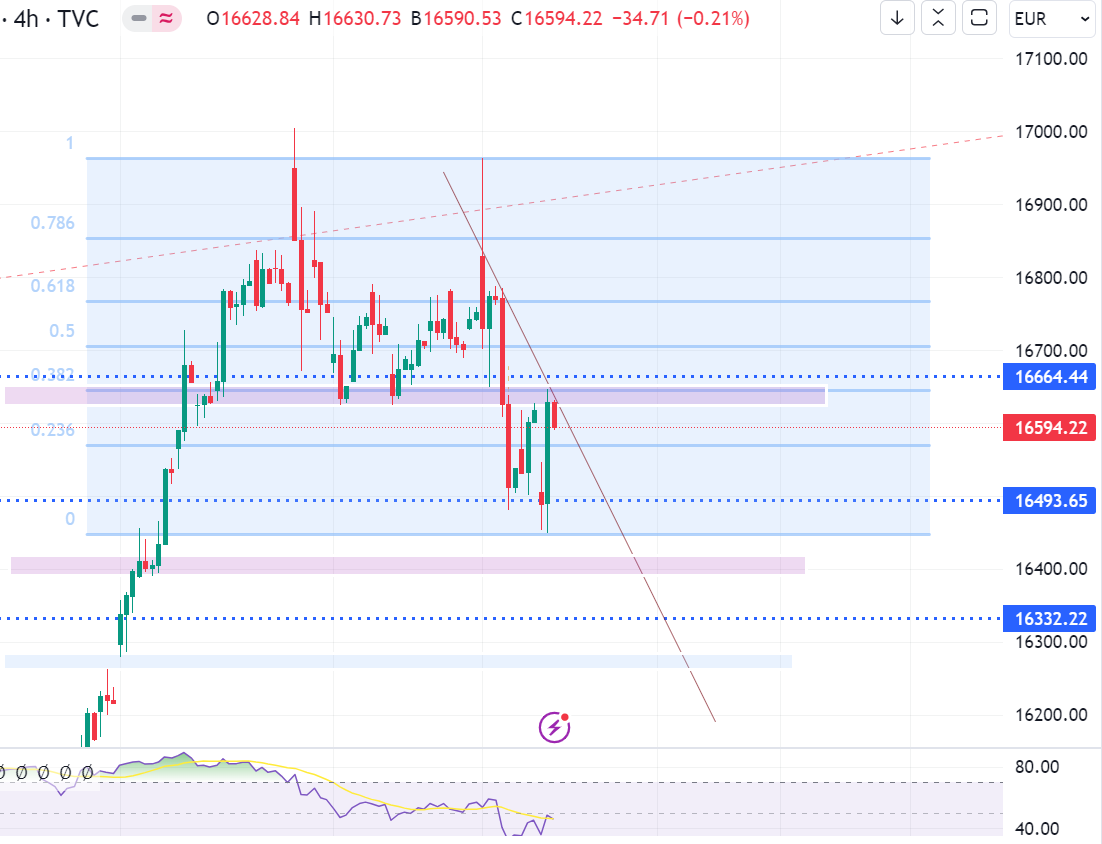Click the down-arrow pane button
This screenshot has width=1102, height=844.
pyautogui.click(x=897, y=18)
